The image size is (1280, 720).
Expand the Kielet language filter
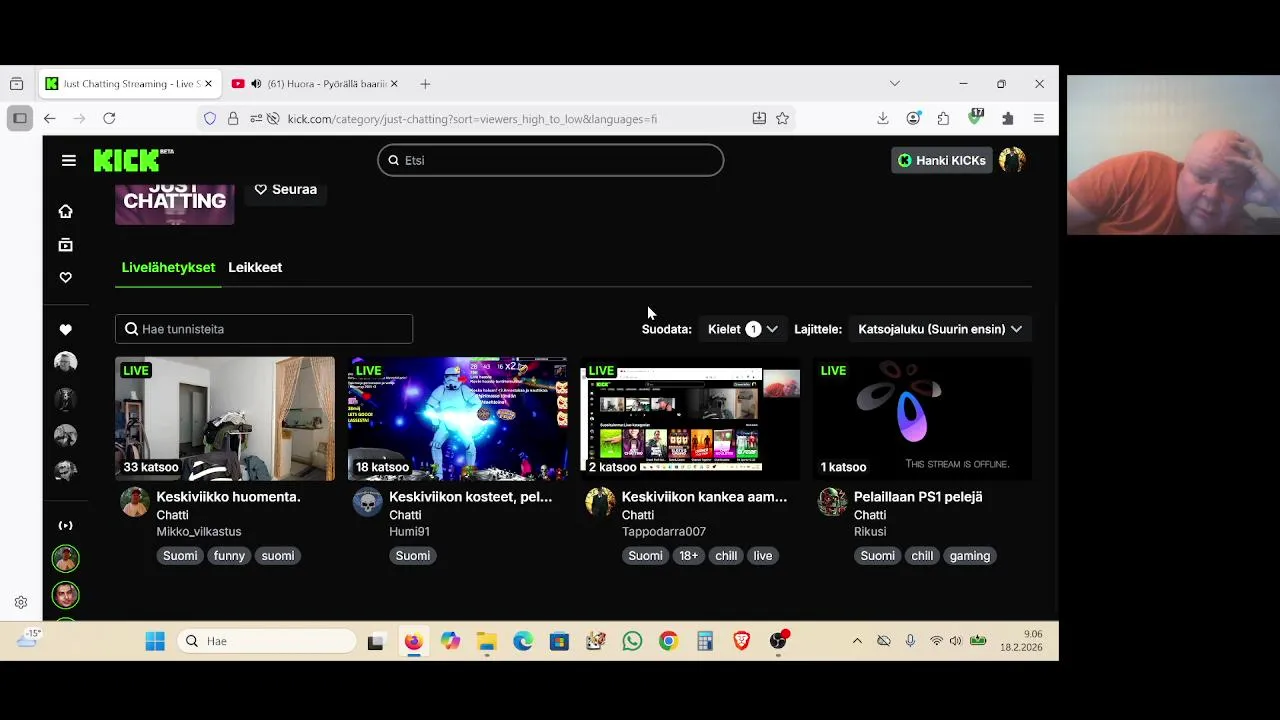pyautogui.click(x=742, y=329)
